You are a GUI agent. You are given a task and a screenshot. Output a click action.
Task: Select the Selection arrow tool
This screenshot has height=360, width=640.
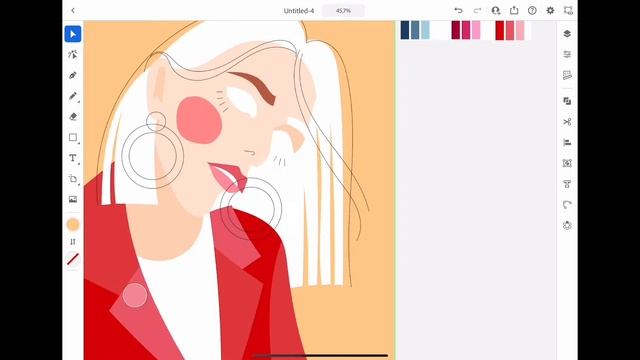(73, 34)
